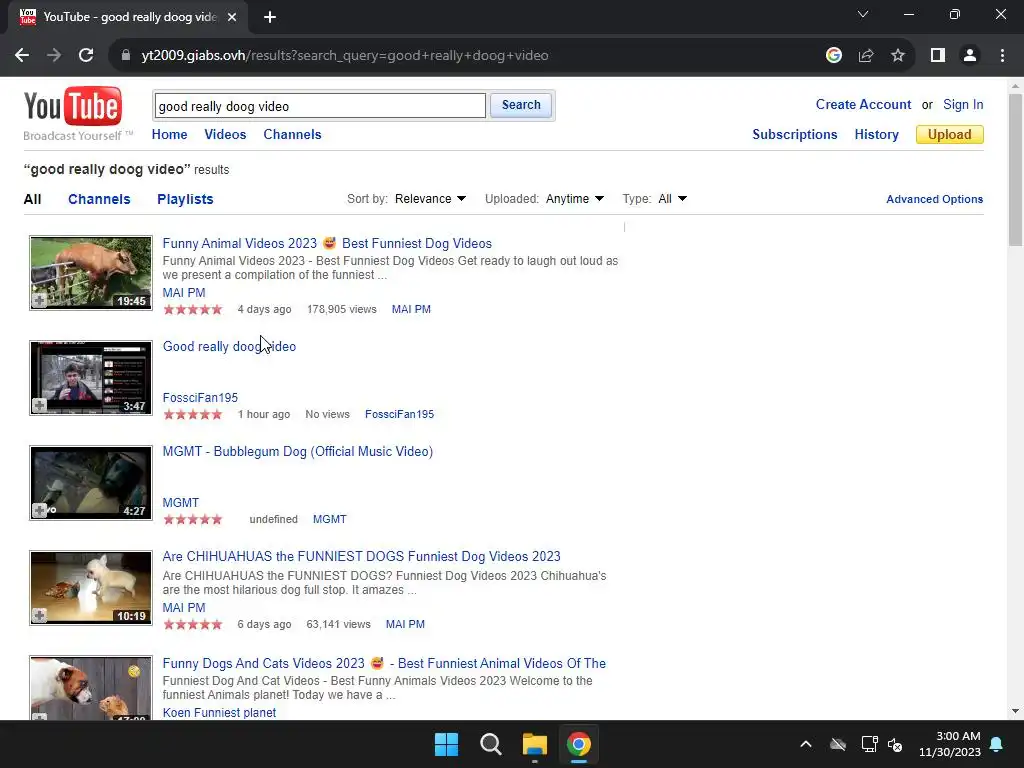Open notification bell in taskbar
The height and width of the screenshot is (768, 1024).
(997, 744)
